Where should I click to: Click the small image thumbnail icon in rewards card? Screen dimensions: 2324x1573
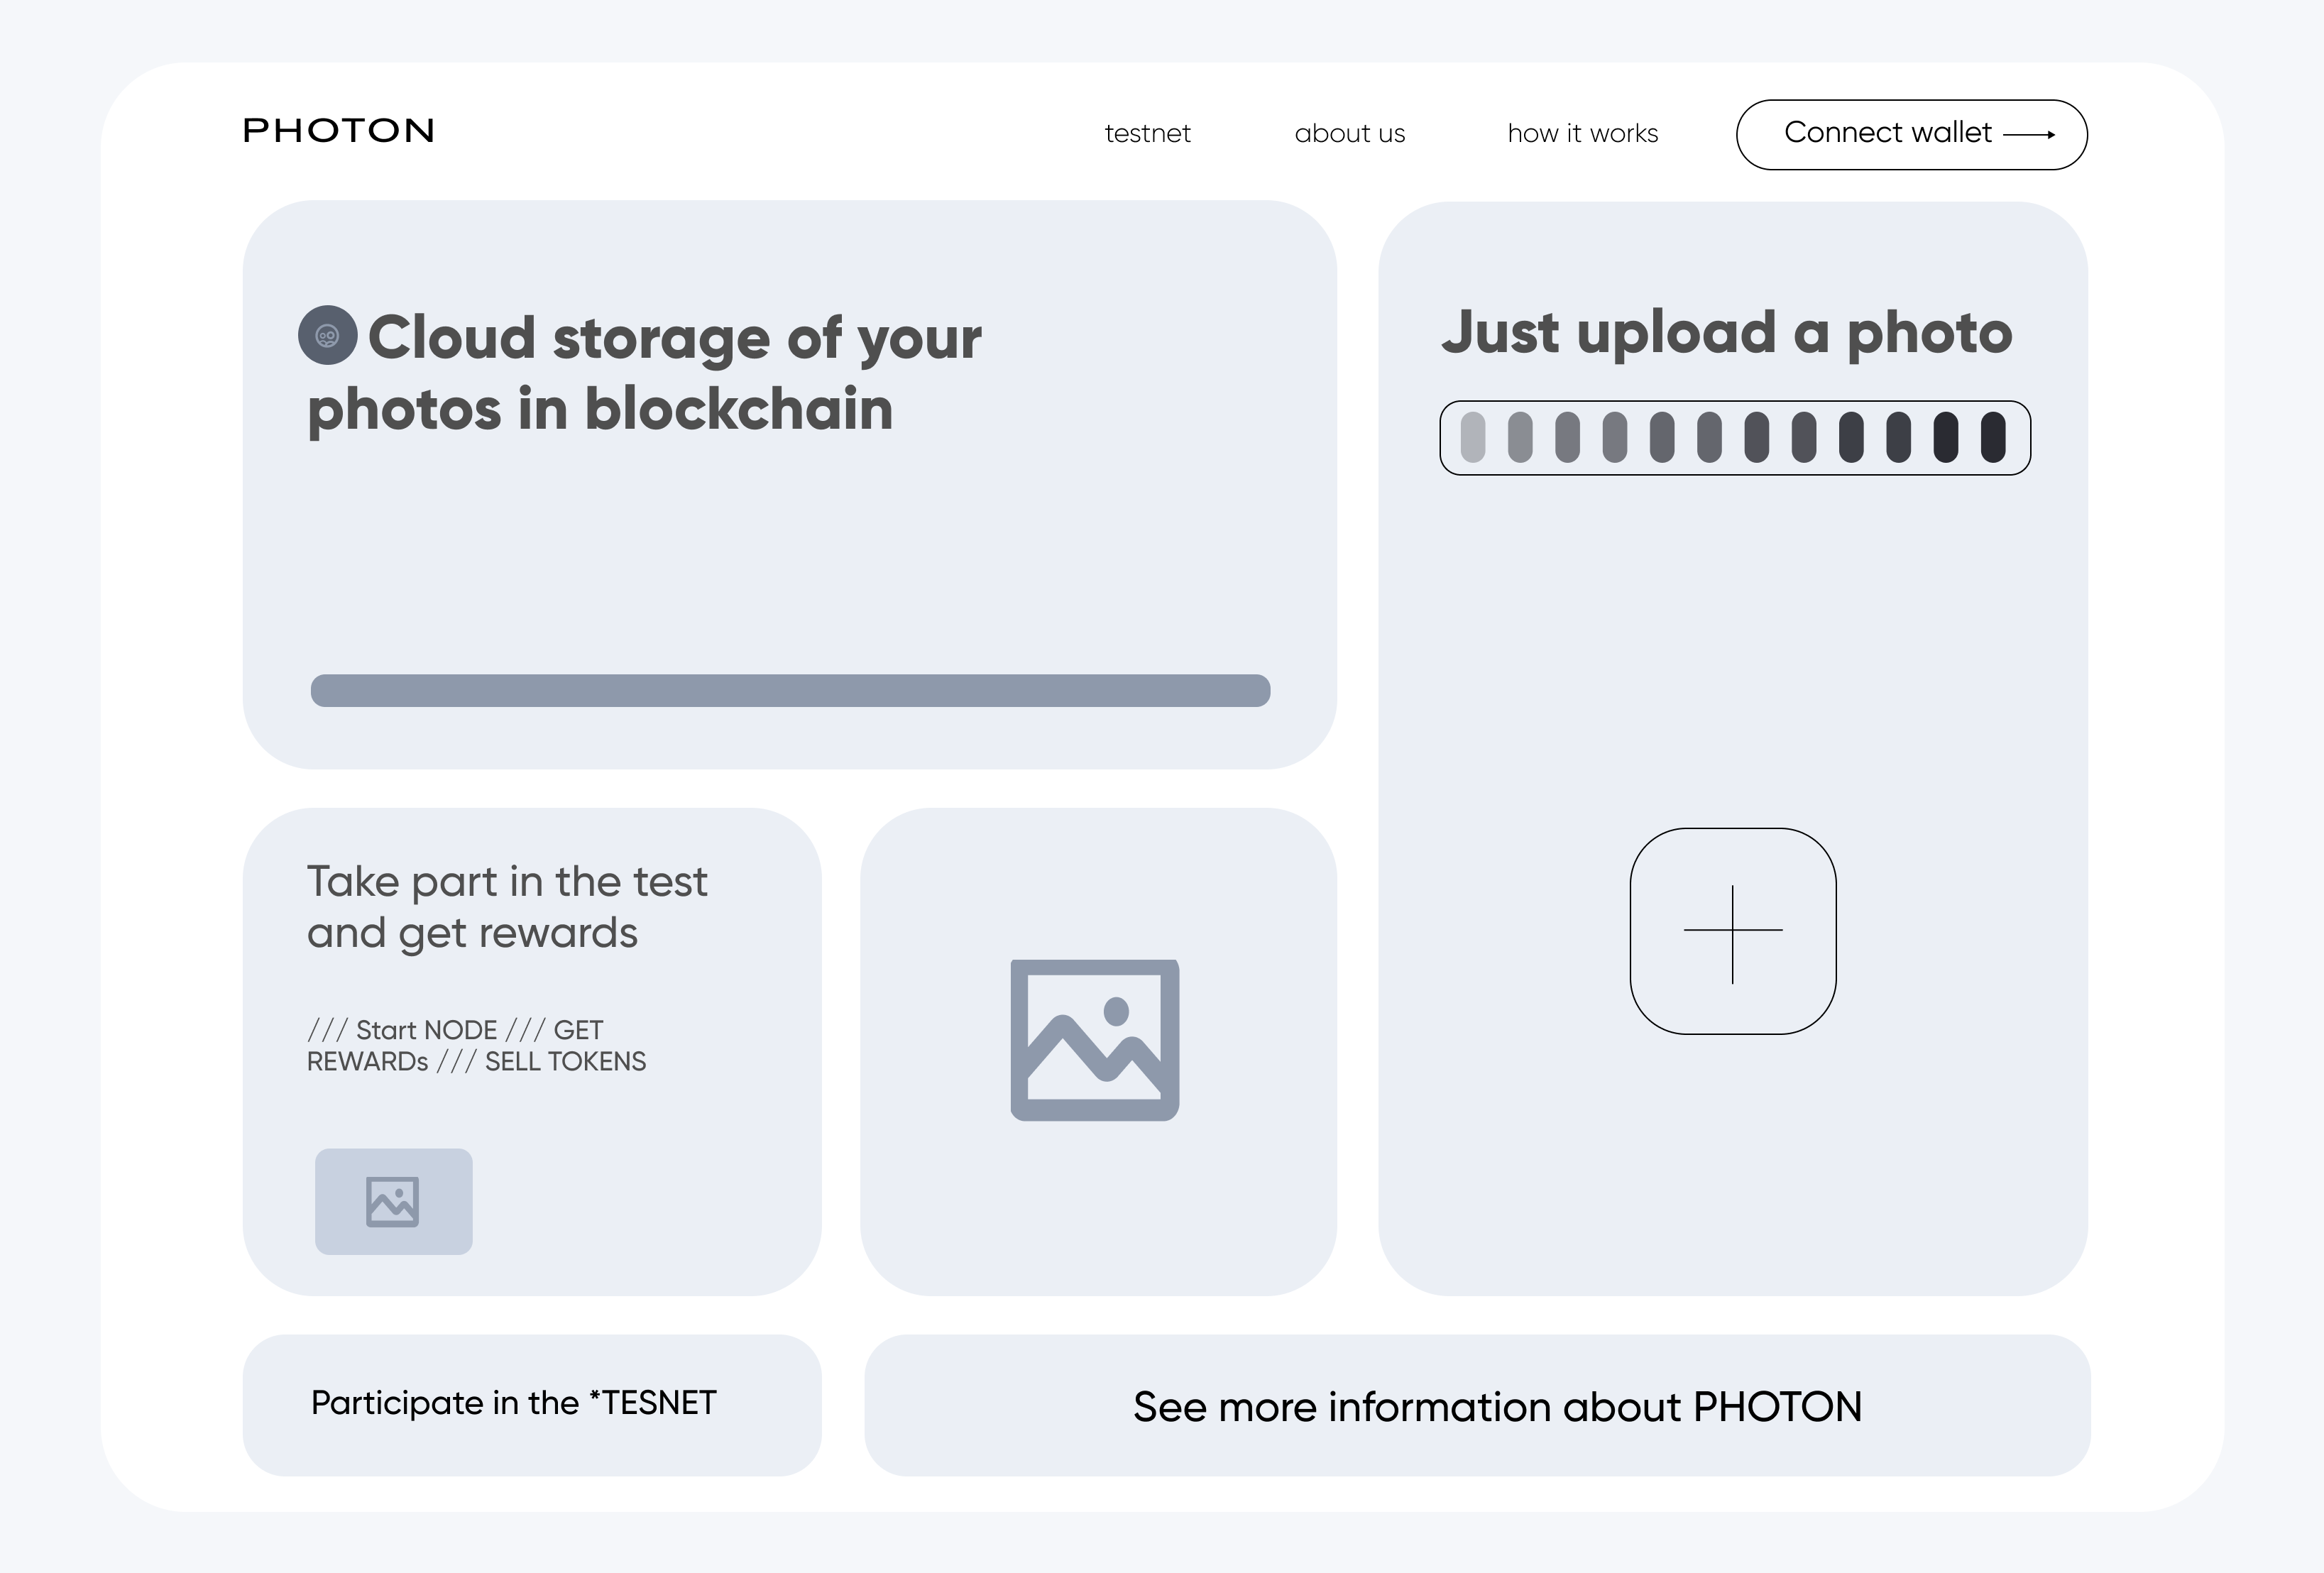[x=393, y=1201]
